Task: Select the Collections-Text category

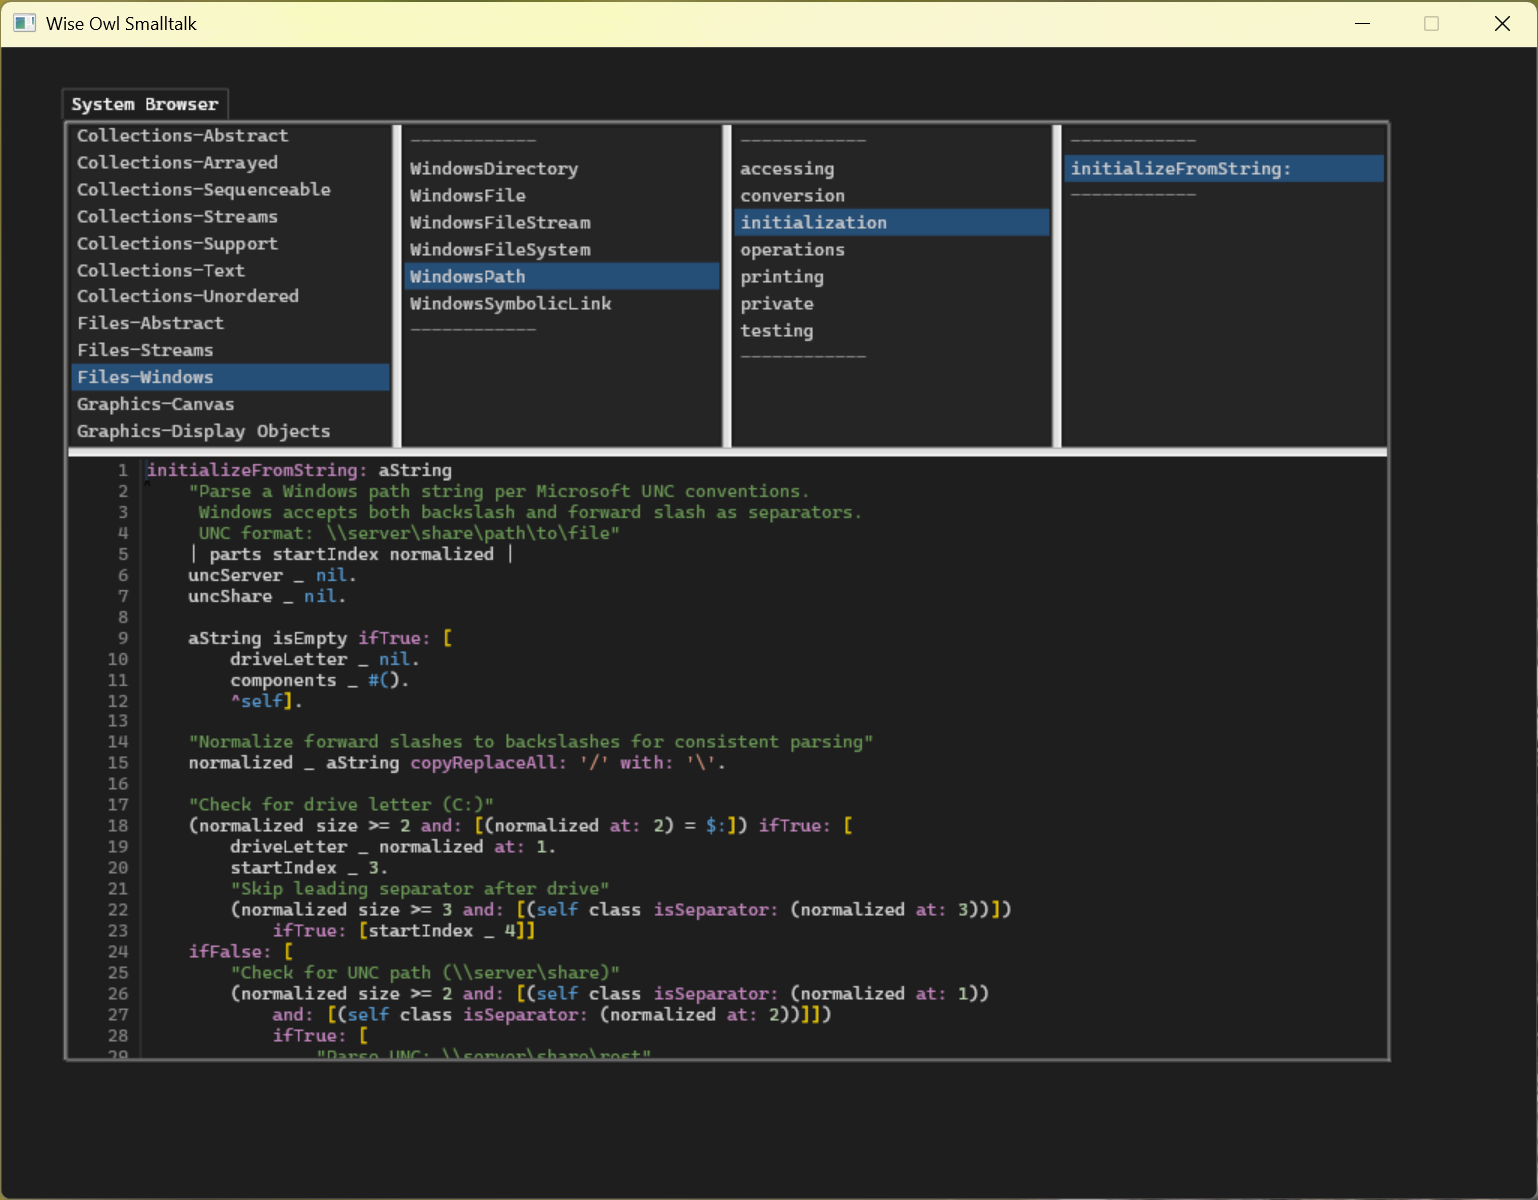Action: point(160,270)
